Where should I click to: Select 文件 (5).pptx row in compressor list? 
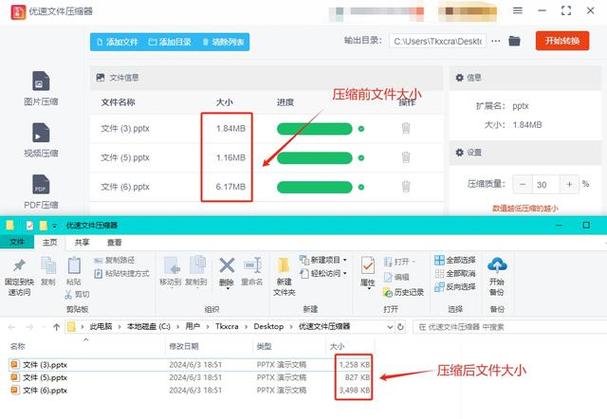click(266, 158)
